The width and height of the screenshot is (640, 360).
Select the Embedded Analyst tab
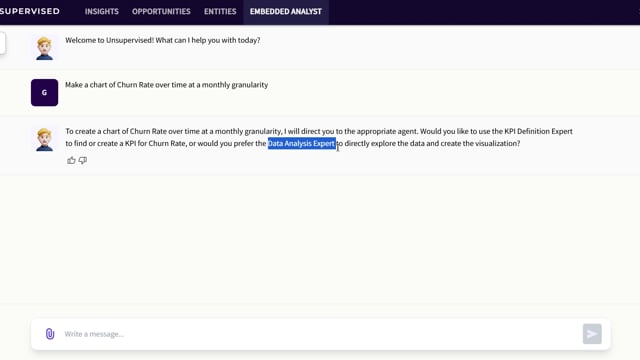click(x=286, y=11)
